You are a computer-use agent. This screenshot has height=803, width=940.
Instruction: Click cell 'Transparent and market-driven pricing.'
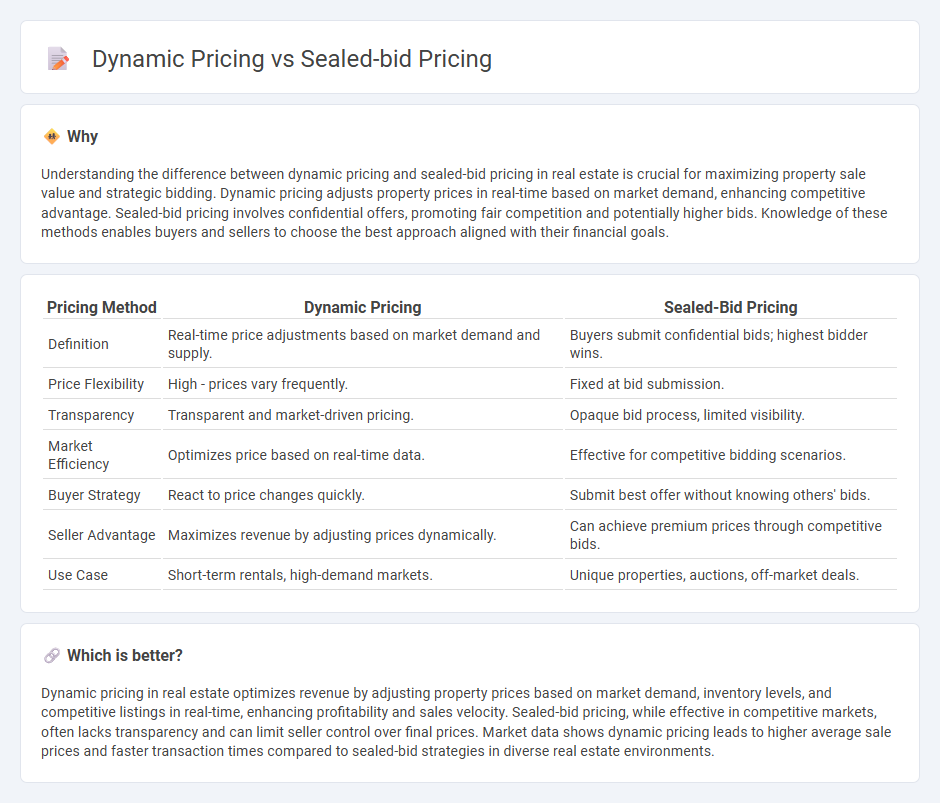coord(363,416)
